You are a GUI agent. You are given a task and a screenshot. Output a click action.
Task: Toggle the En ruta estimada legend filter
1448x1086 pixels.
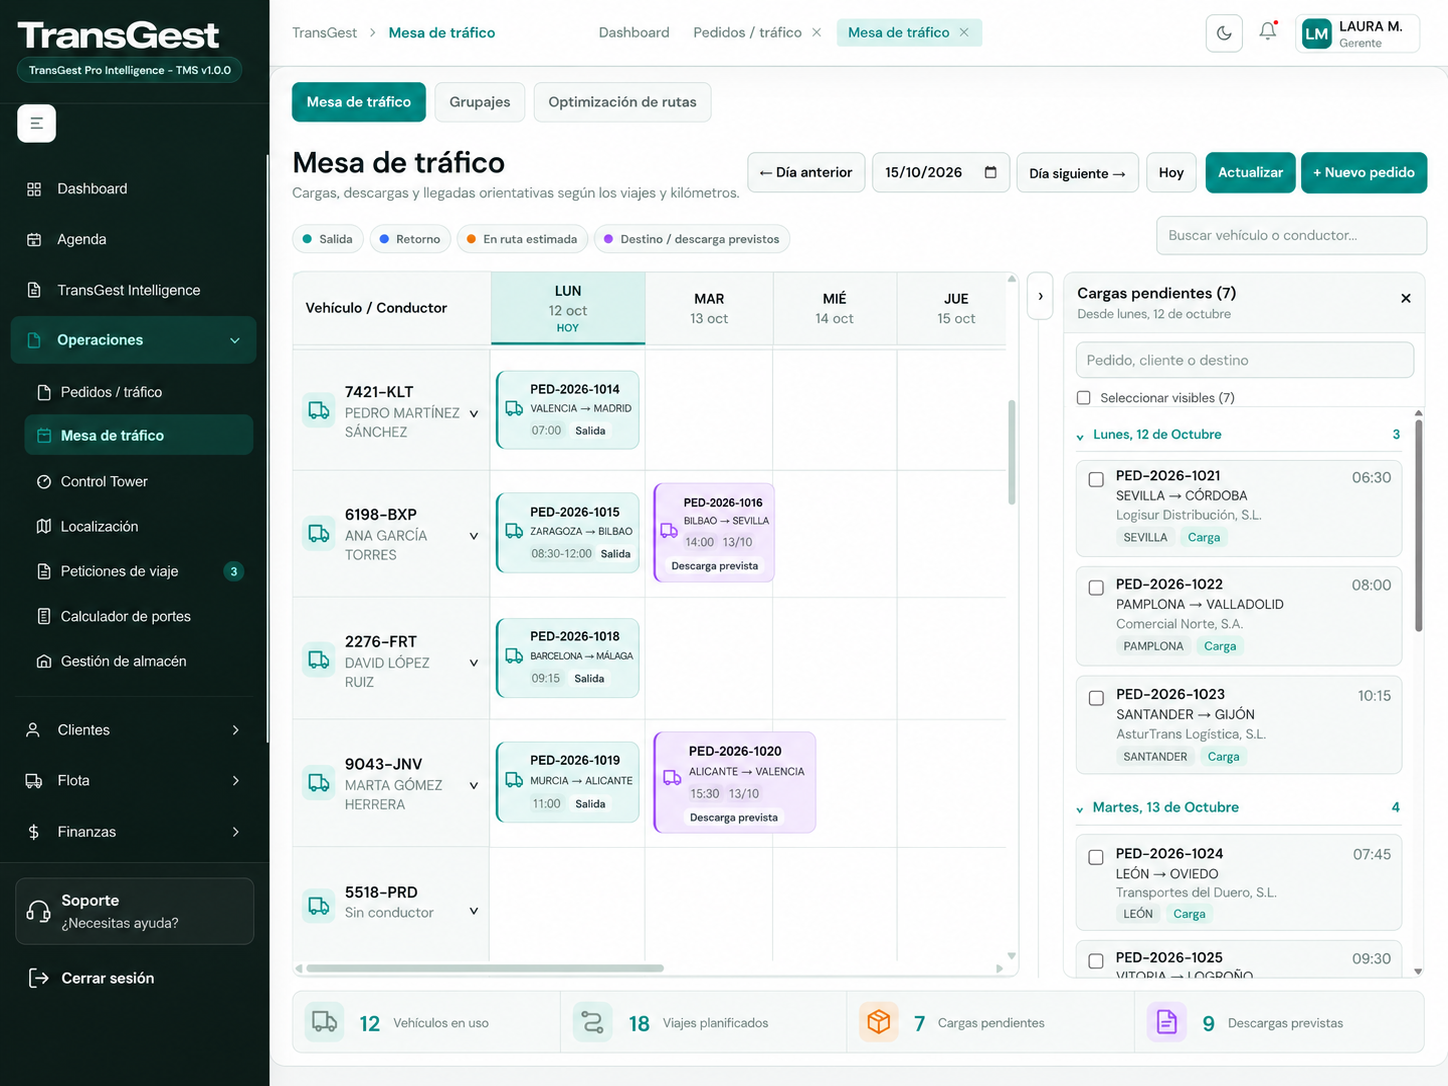tap(522, 239)
